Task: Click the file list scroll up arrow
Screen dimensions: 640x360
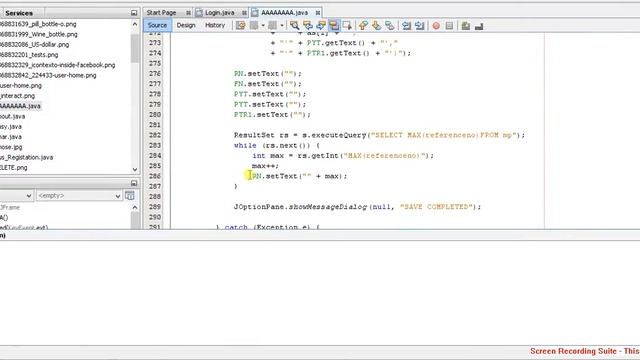Action: point(135,24)
